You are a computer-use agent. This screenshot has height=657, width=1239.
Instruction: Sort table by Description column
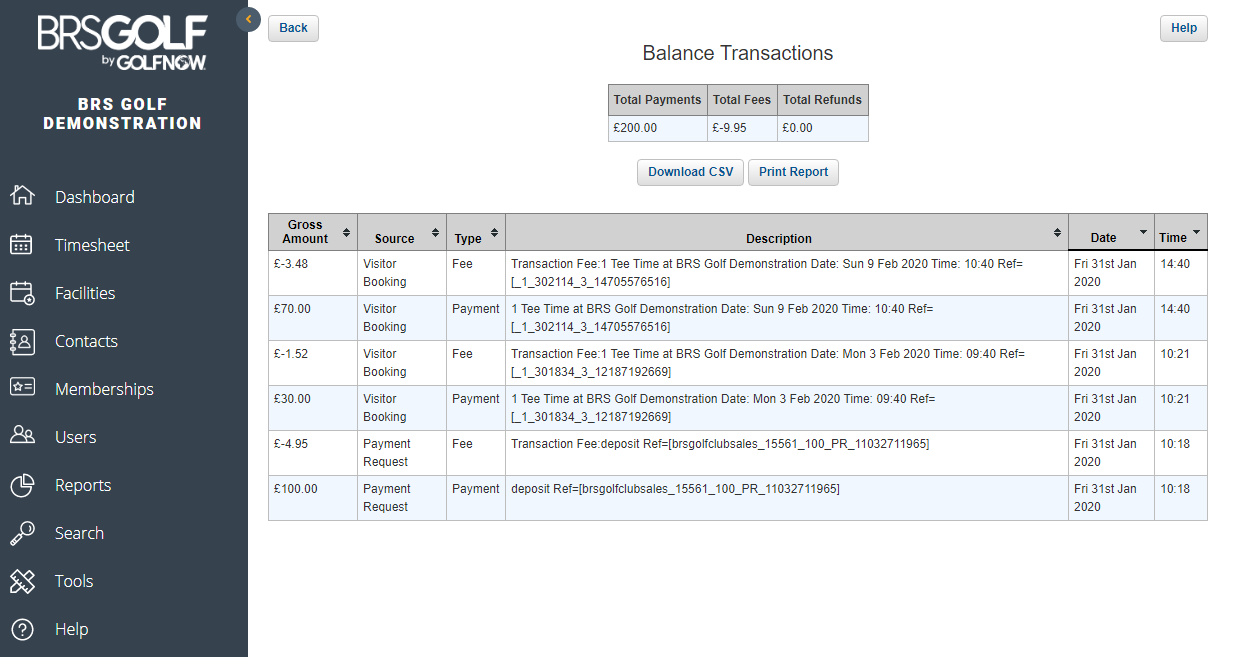[787, 232]
